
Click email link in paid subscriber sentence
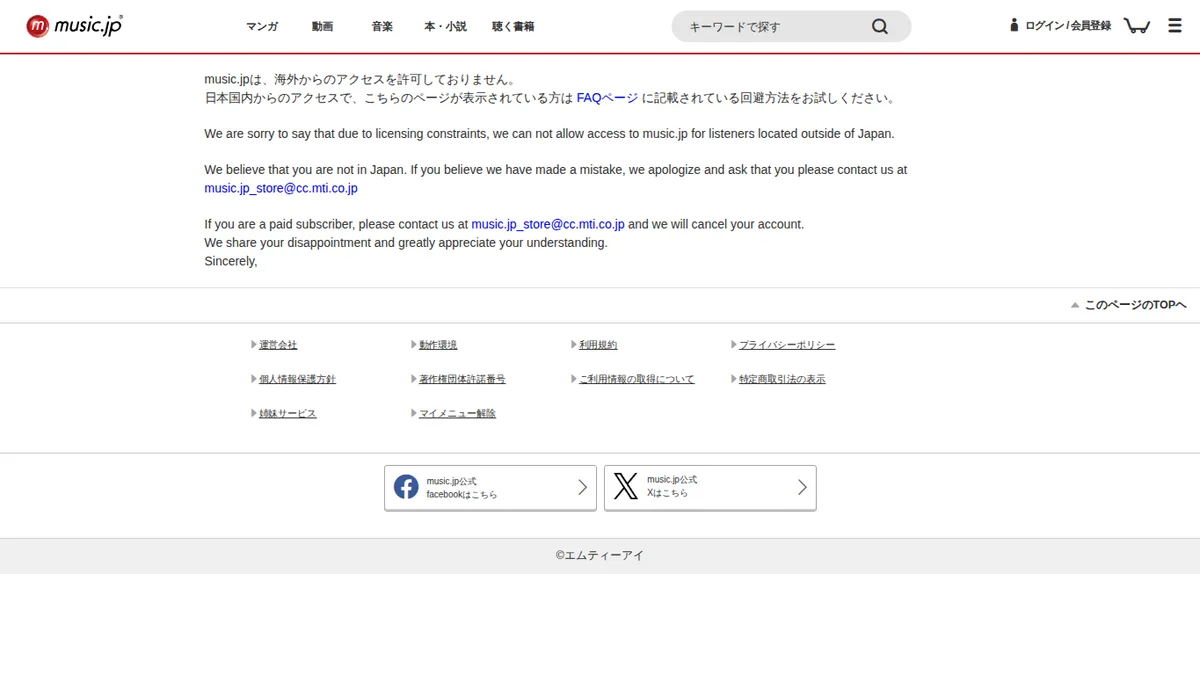[548, 224]
